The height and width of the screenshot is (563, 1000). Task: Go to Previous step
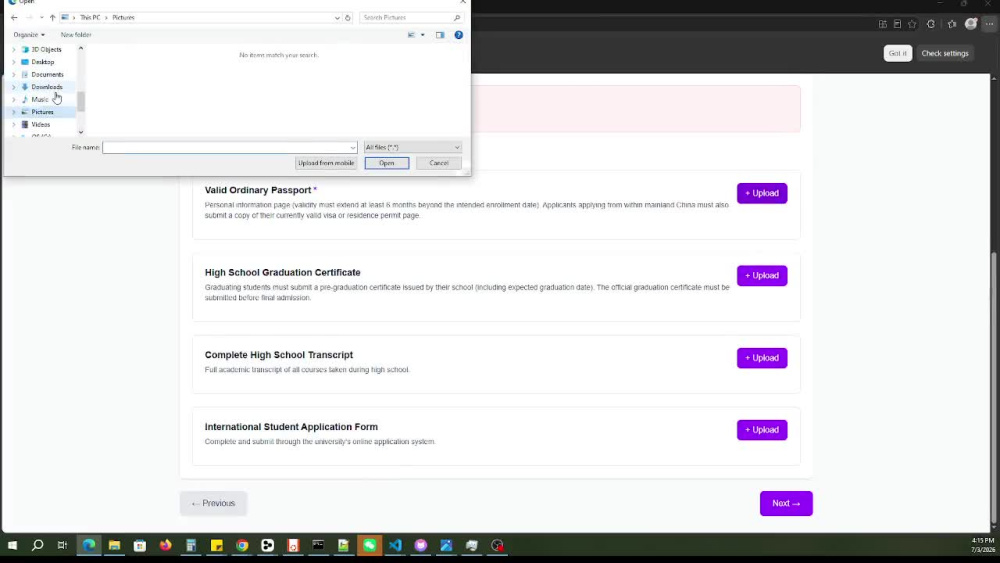pos(213,503)
